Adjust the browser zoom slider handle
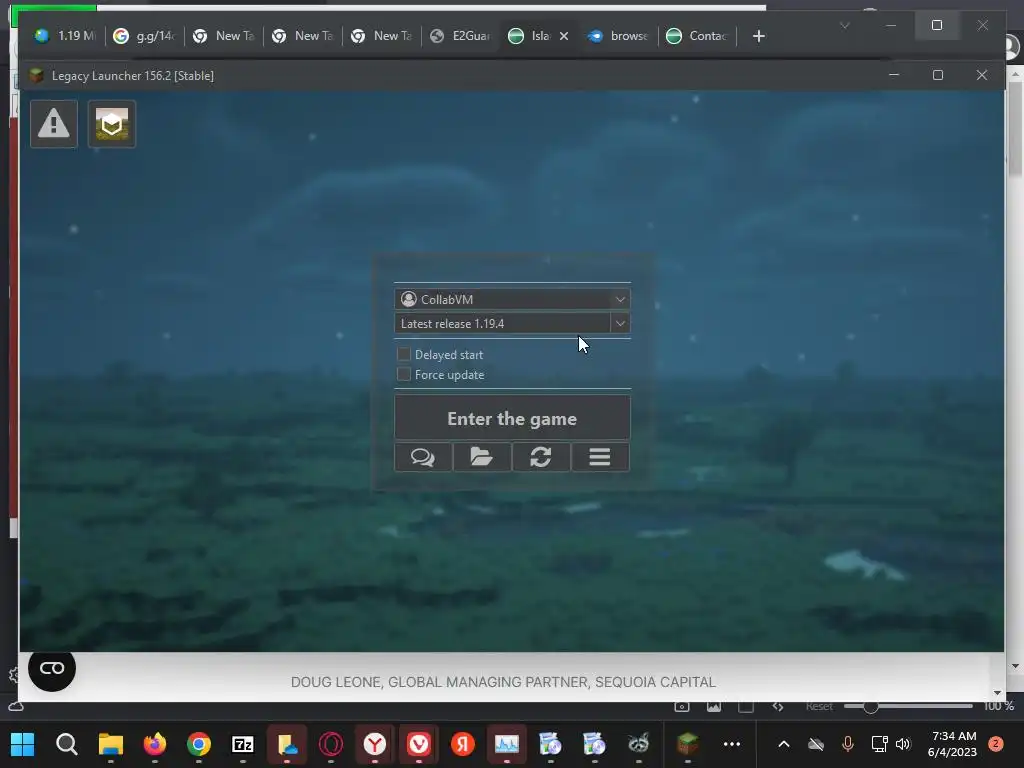 (x=870, y=707)
